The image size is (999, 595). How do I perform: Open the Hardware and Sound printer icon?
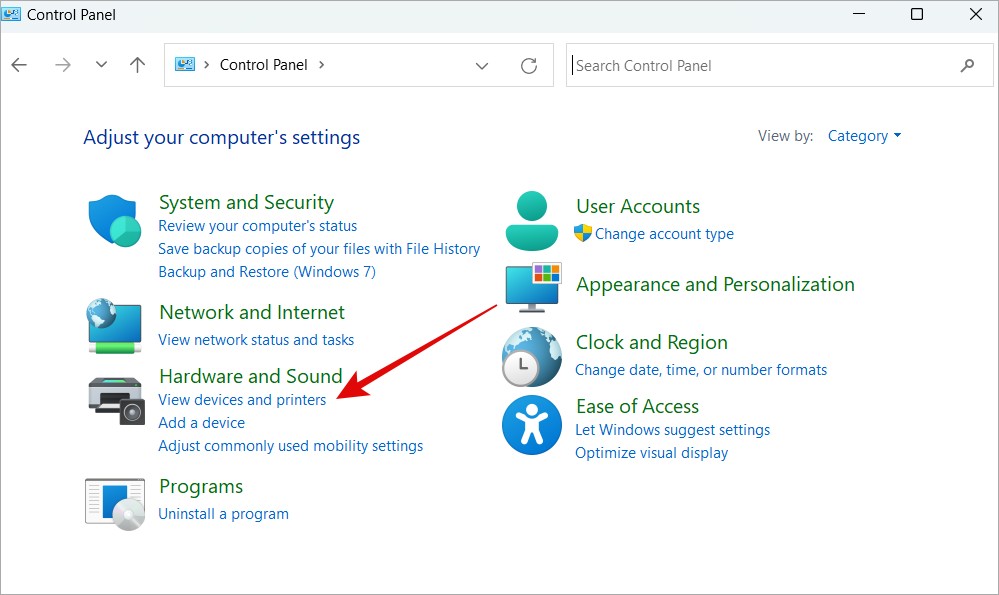tap(116, 400)
